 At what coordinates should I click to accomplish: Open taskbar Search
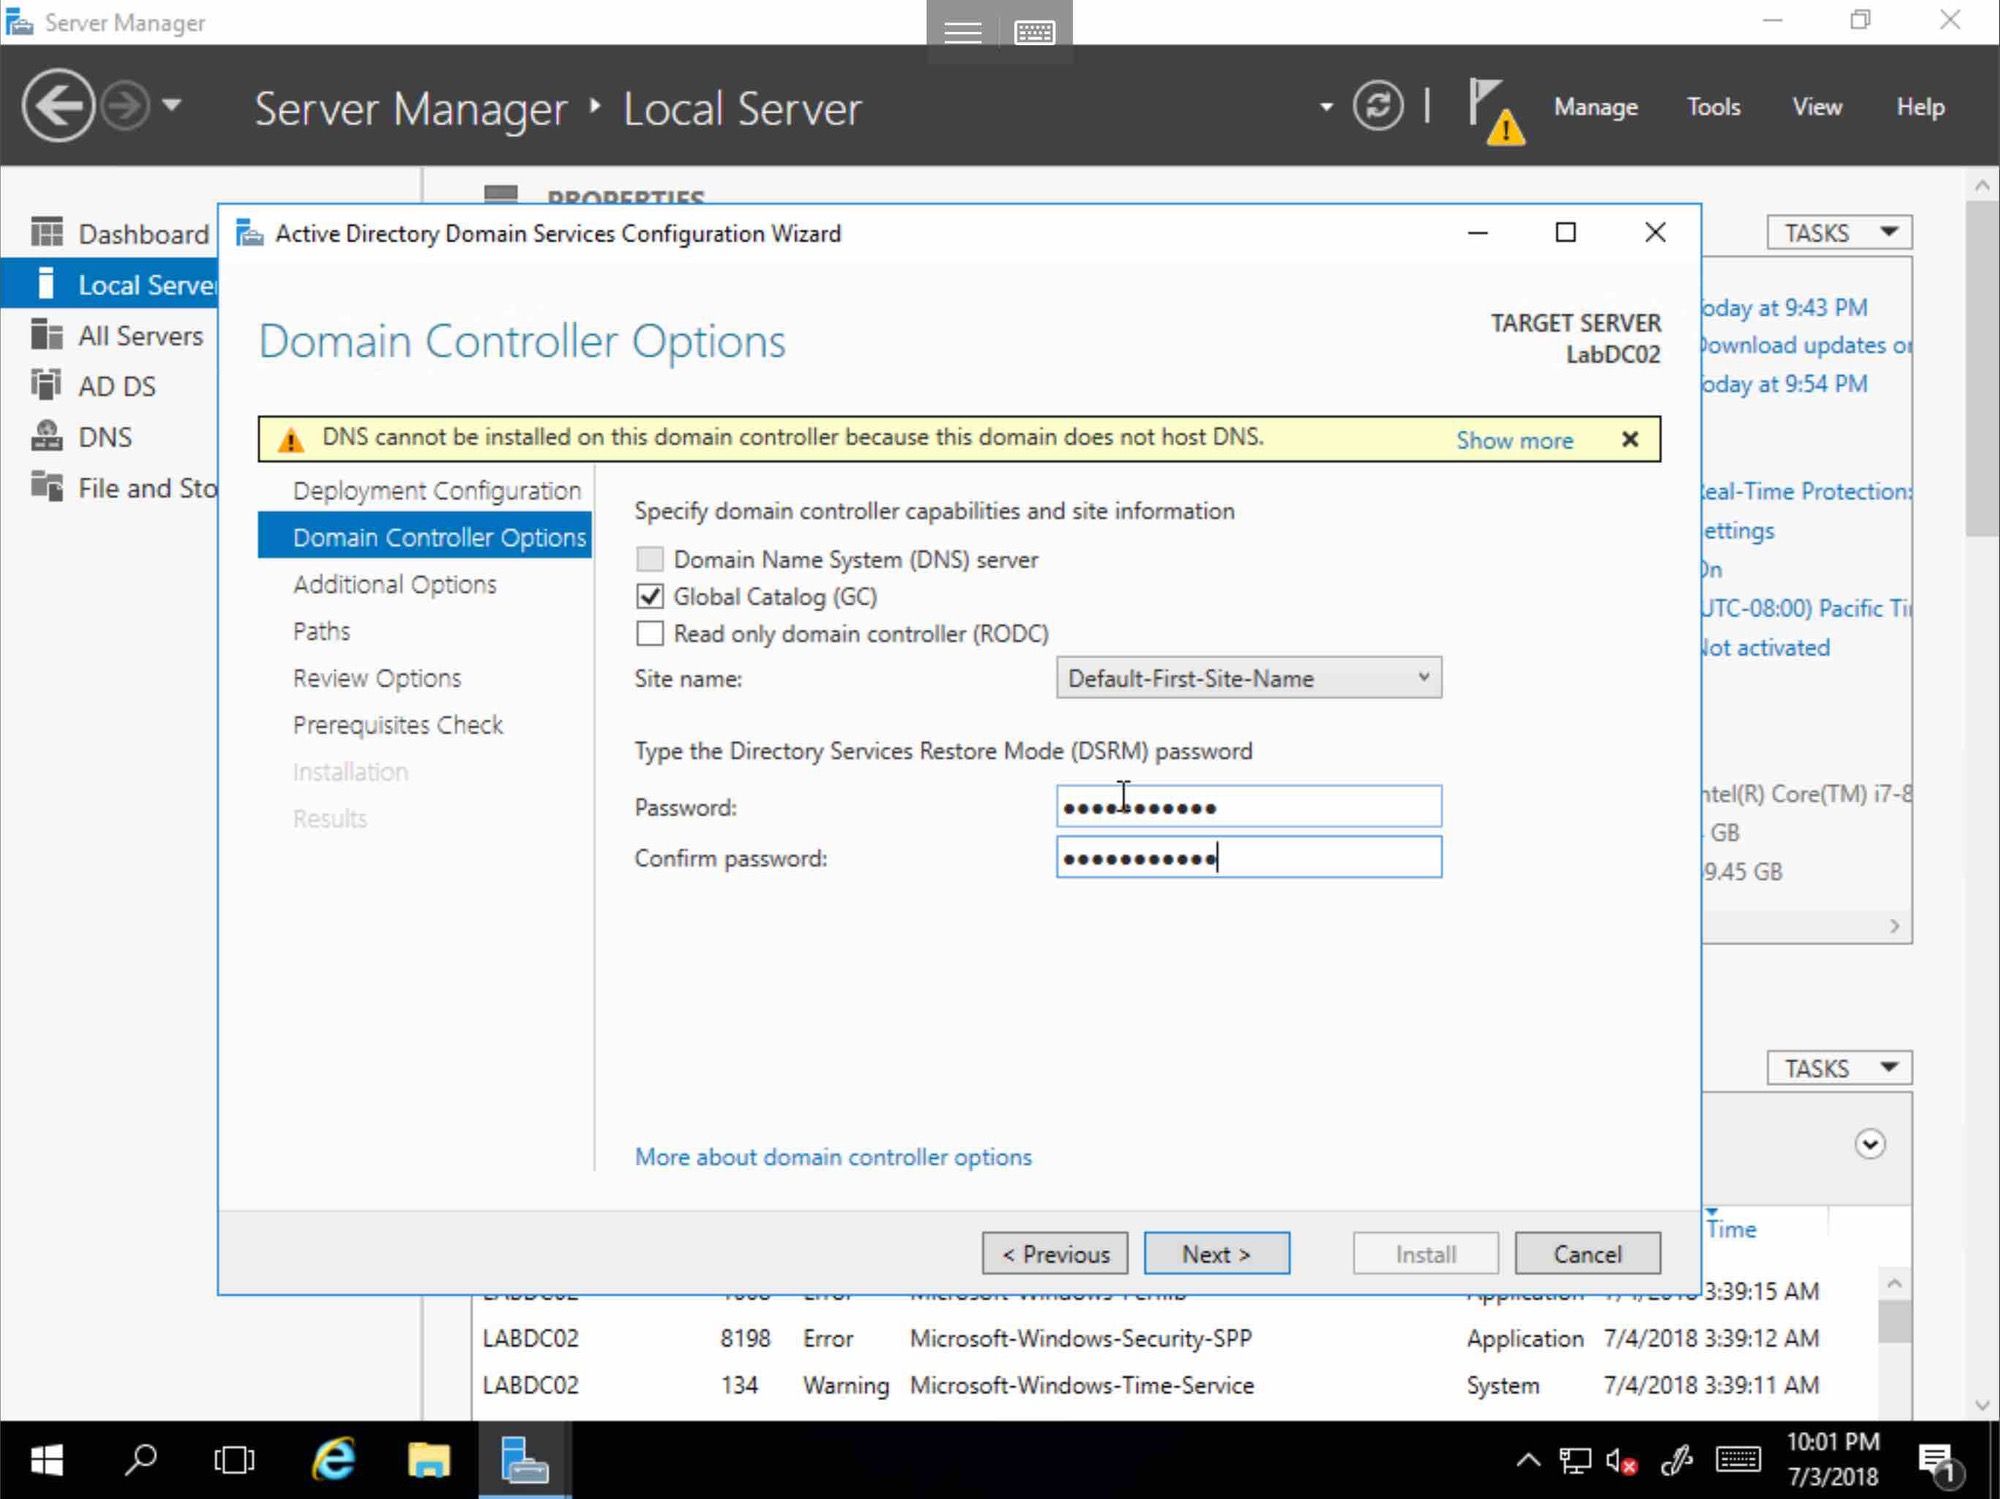coord(140,1460)
